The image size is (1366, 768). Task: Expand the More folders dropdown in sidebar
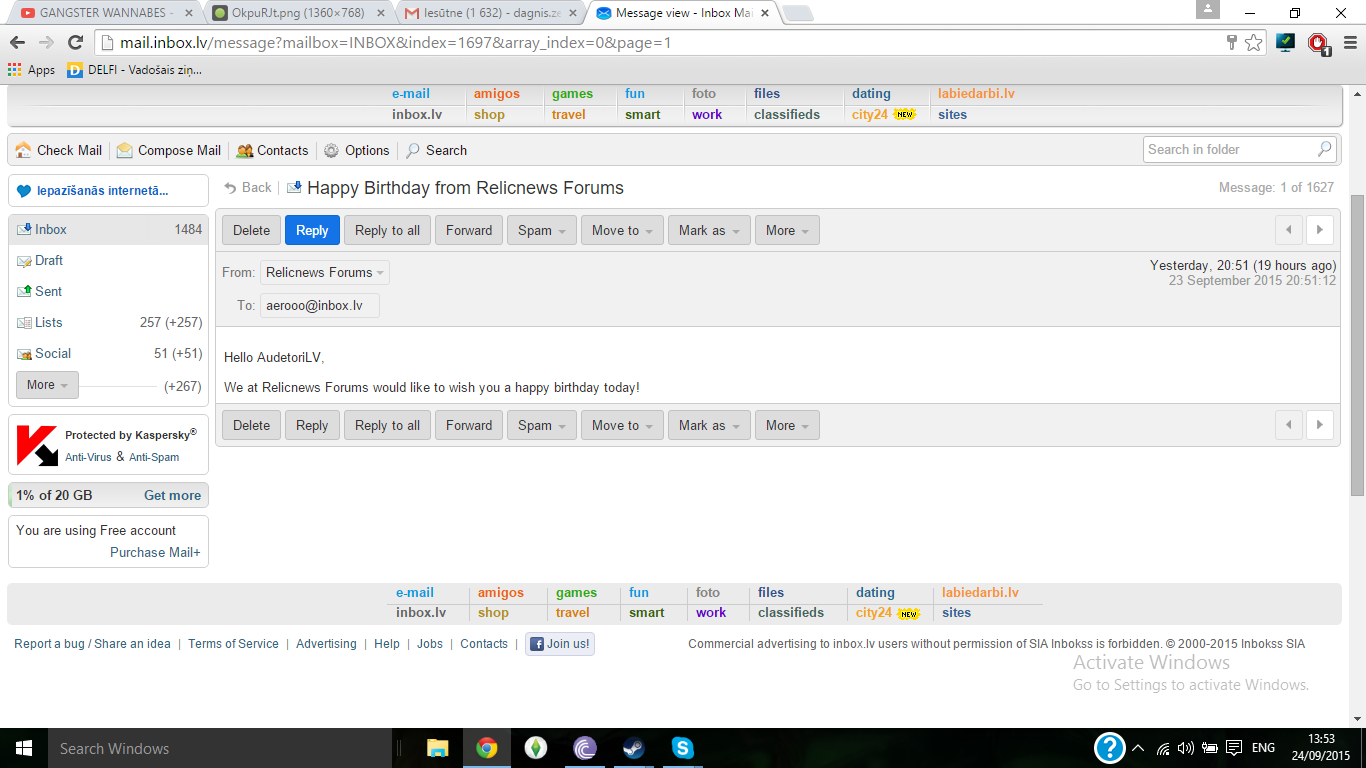pos(47,385)
